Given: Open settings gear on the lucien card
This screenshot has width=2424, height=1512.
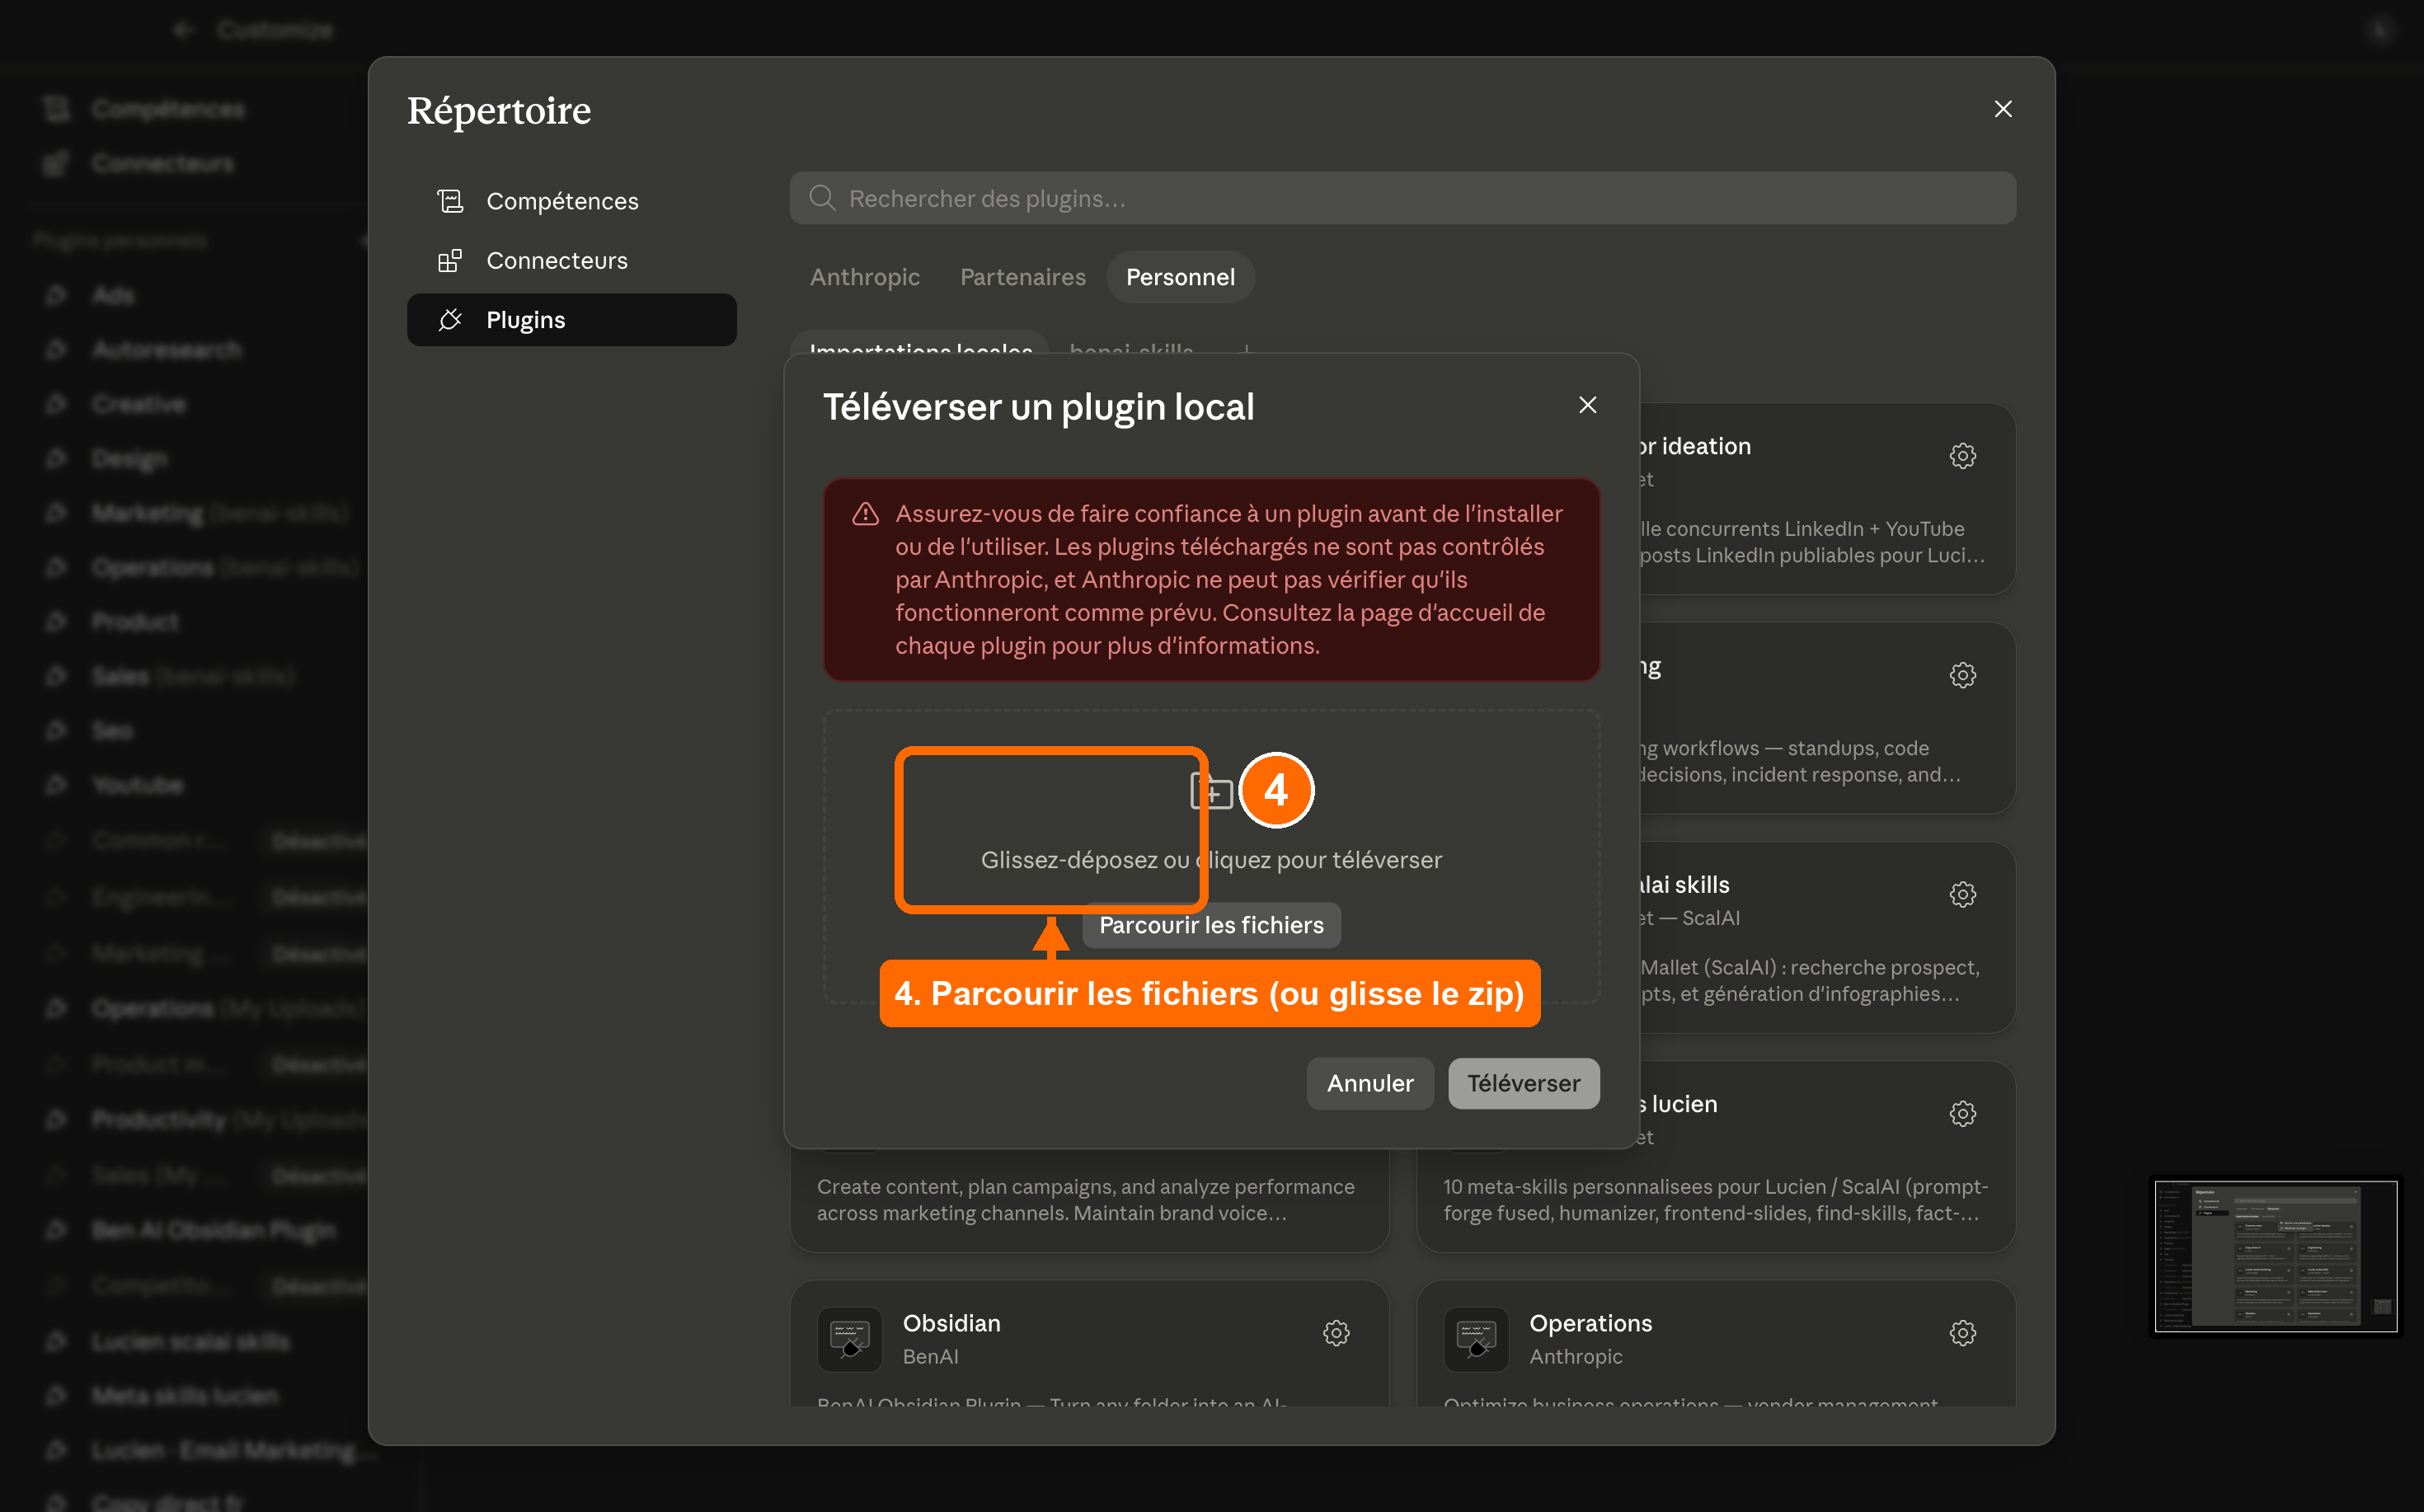Looking at the screenshot, I should [1962, 1114].
